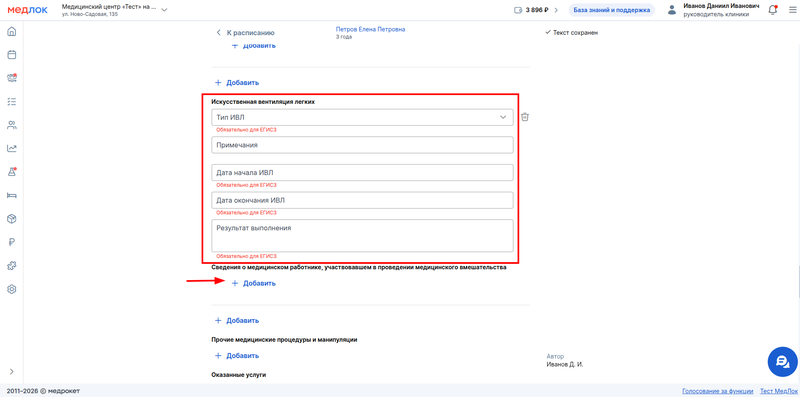Viewport: 800px width, 397px height.
Task: Expand the clinic selector chevron
Action: [164, 10]
